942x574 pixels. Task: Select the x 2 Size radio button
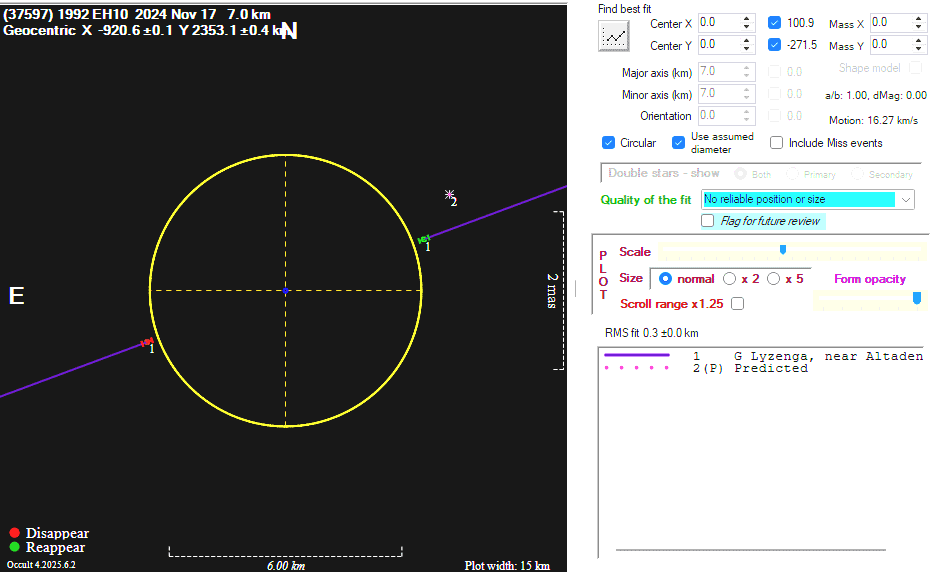pyautogui.click(x=729, y=279)
